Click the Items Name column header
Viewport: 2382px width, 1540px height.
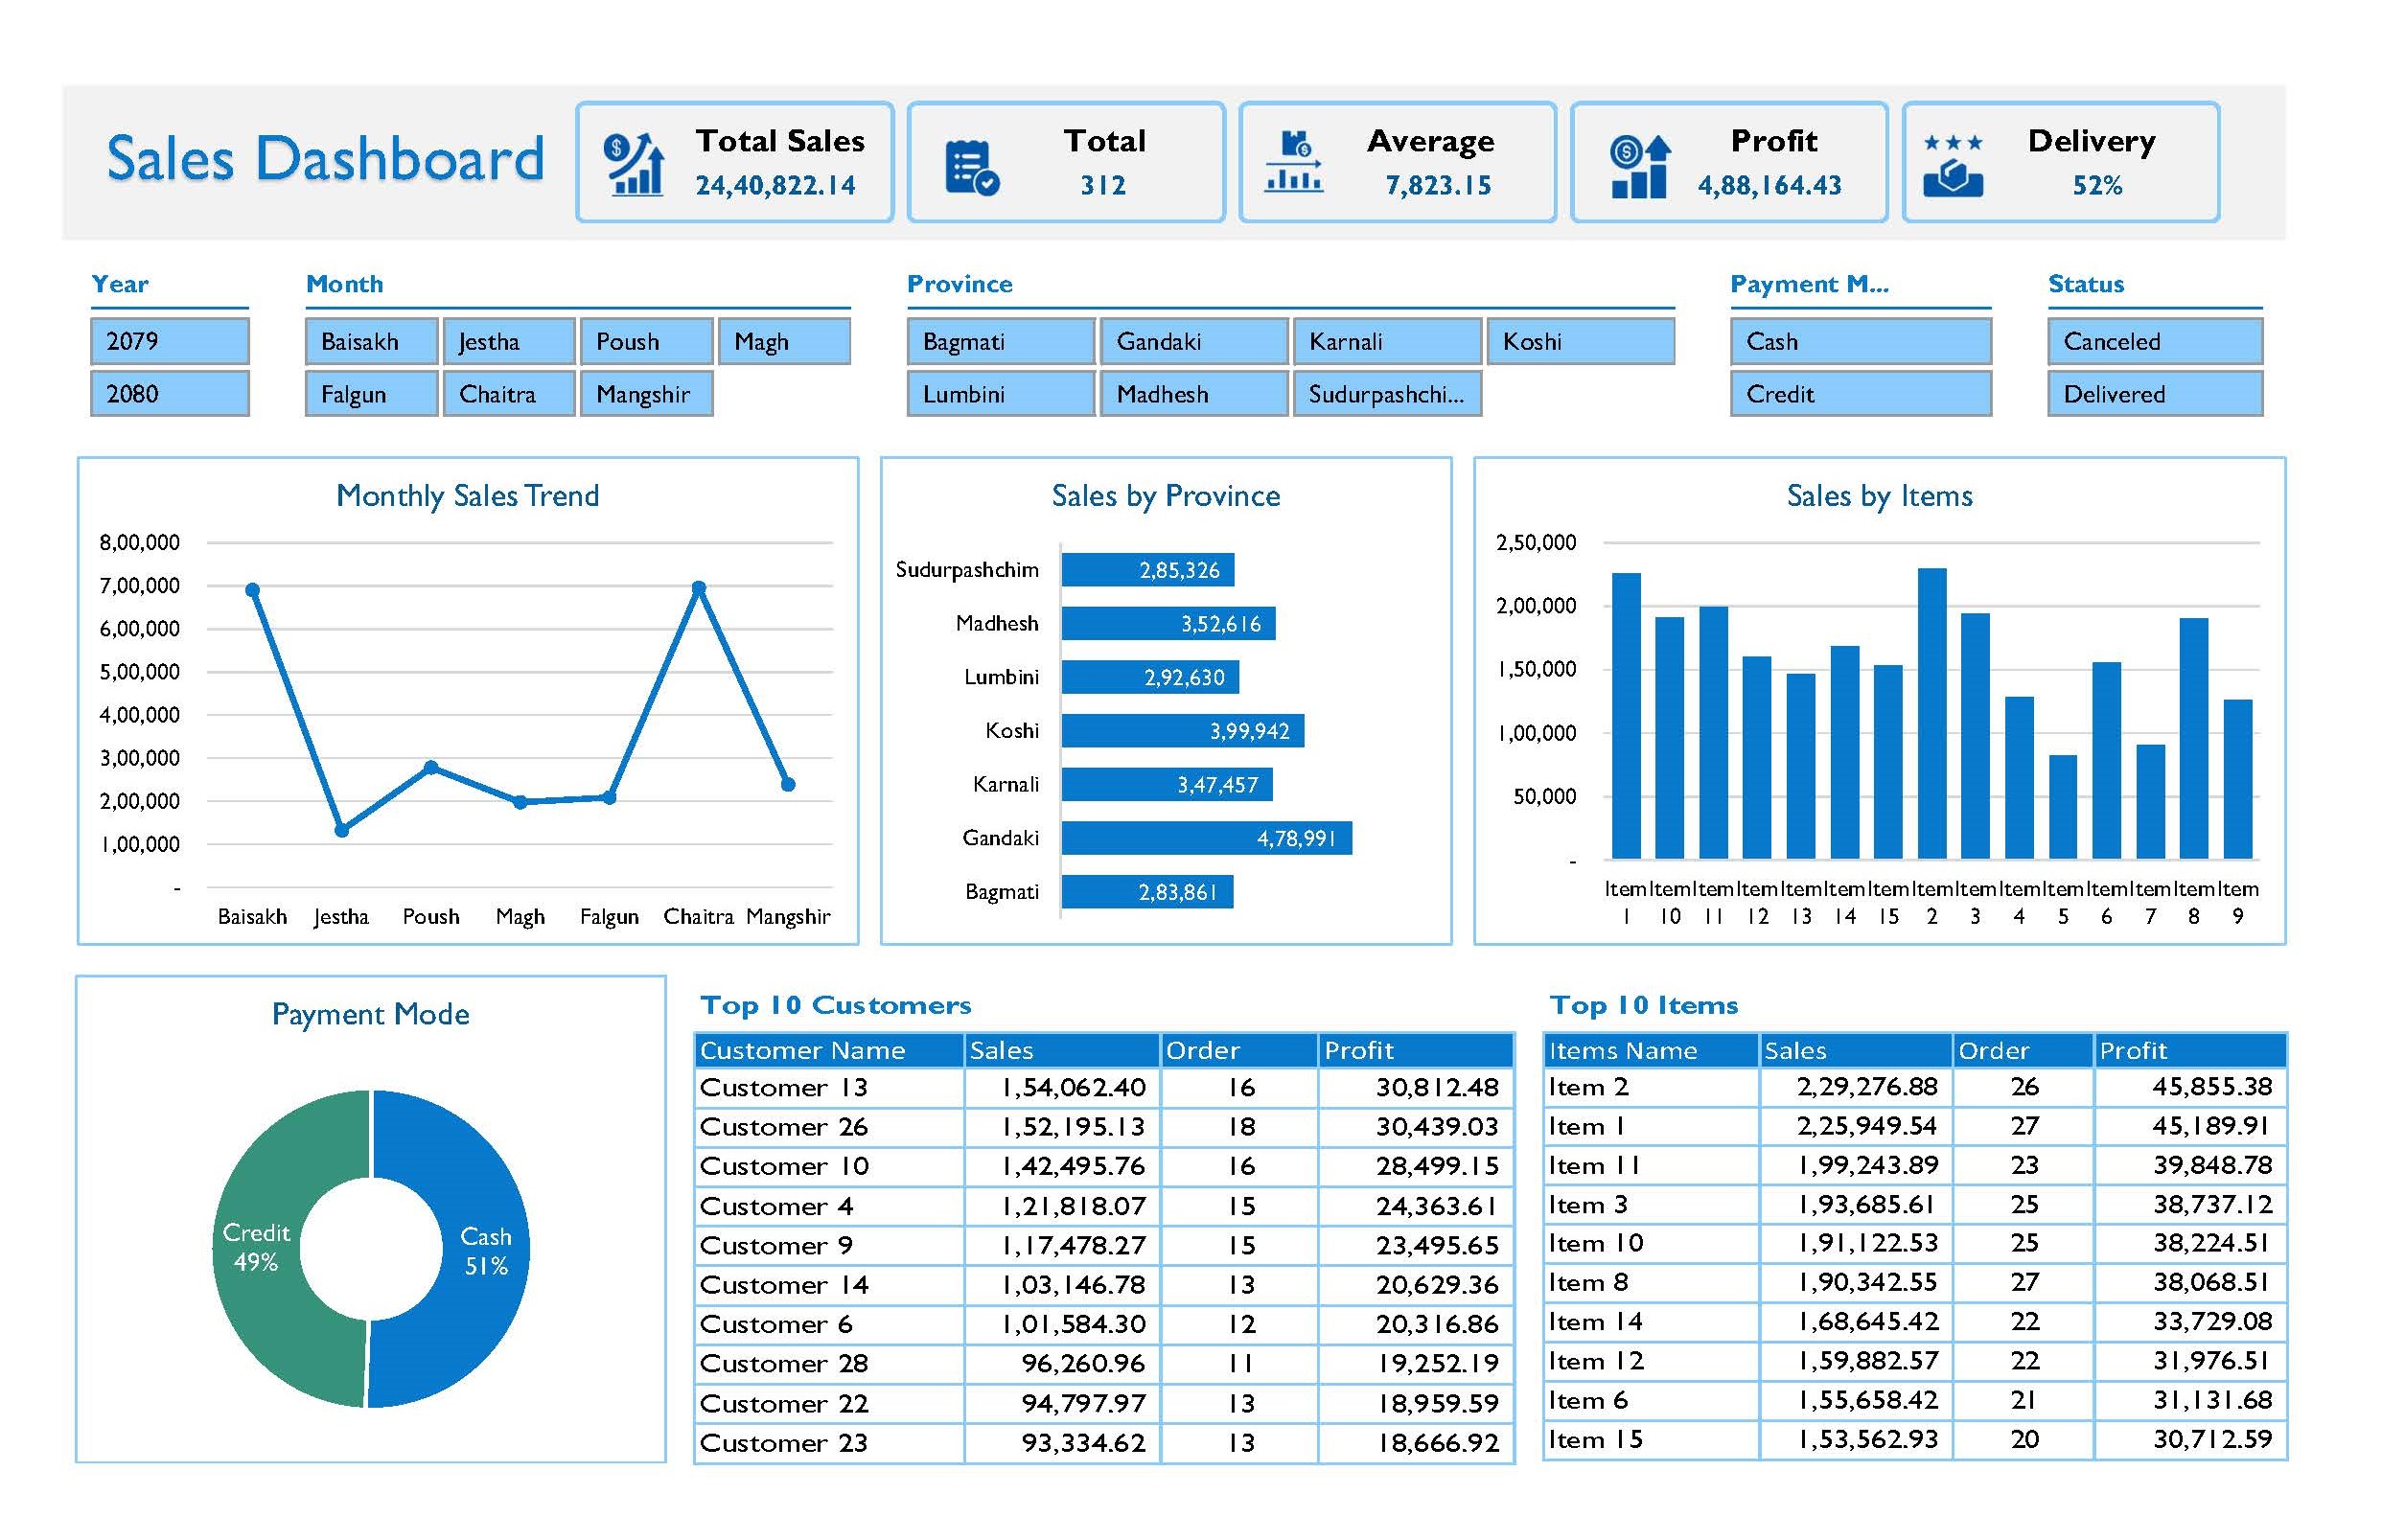pyautogui.click(x=1651, y=1050)
